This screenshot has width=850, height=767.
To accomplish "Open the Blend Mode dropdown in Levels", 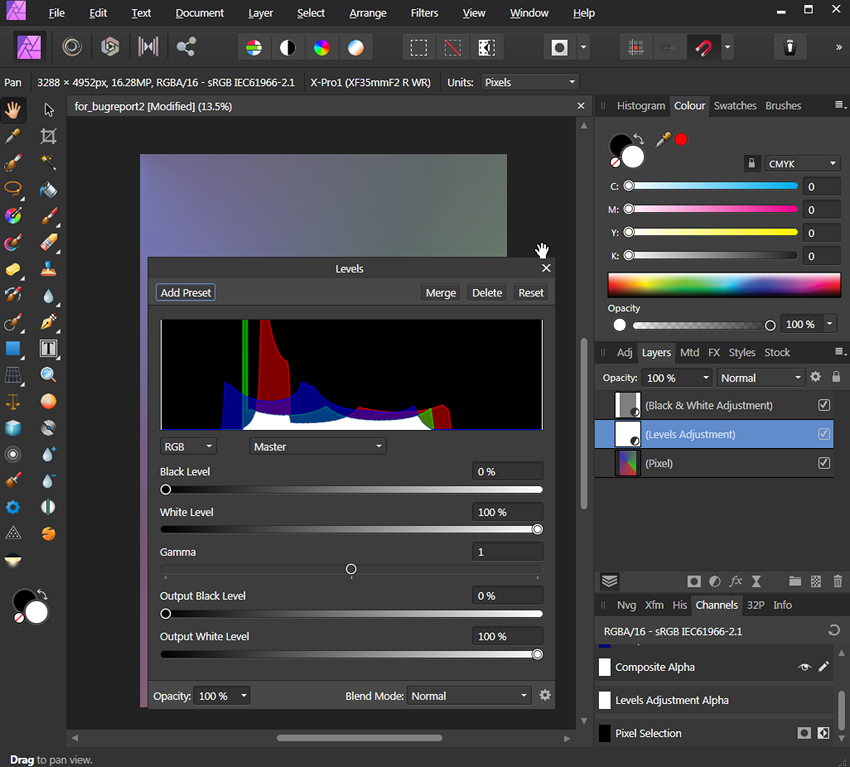I will 469,695.
